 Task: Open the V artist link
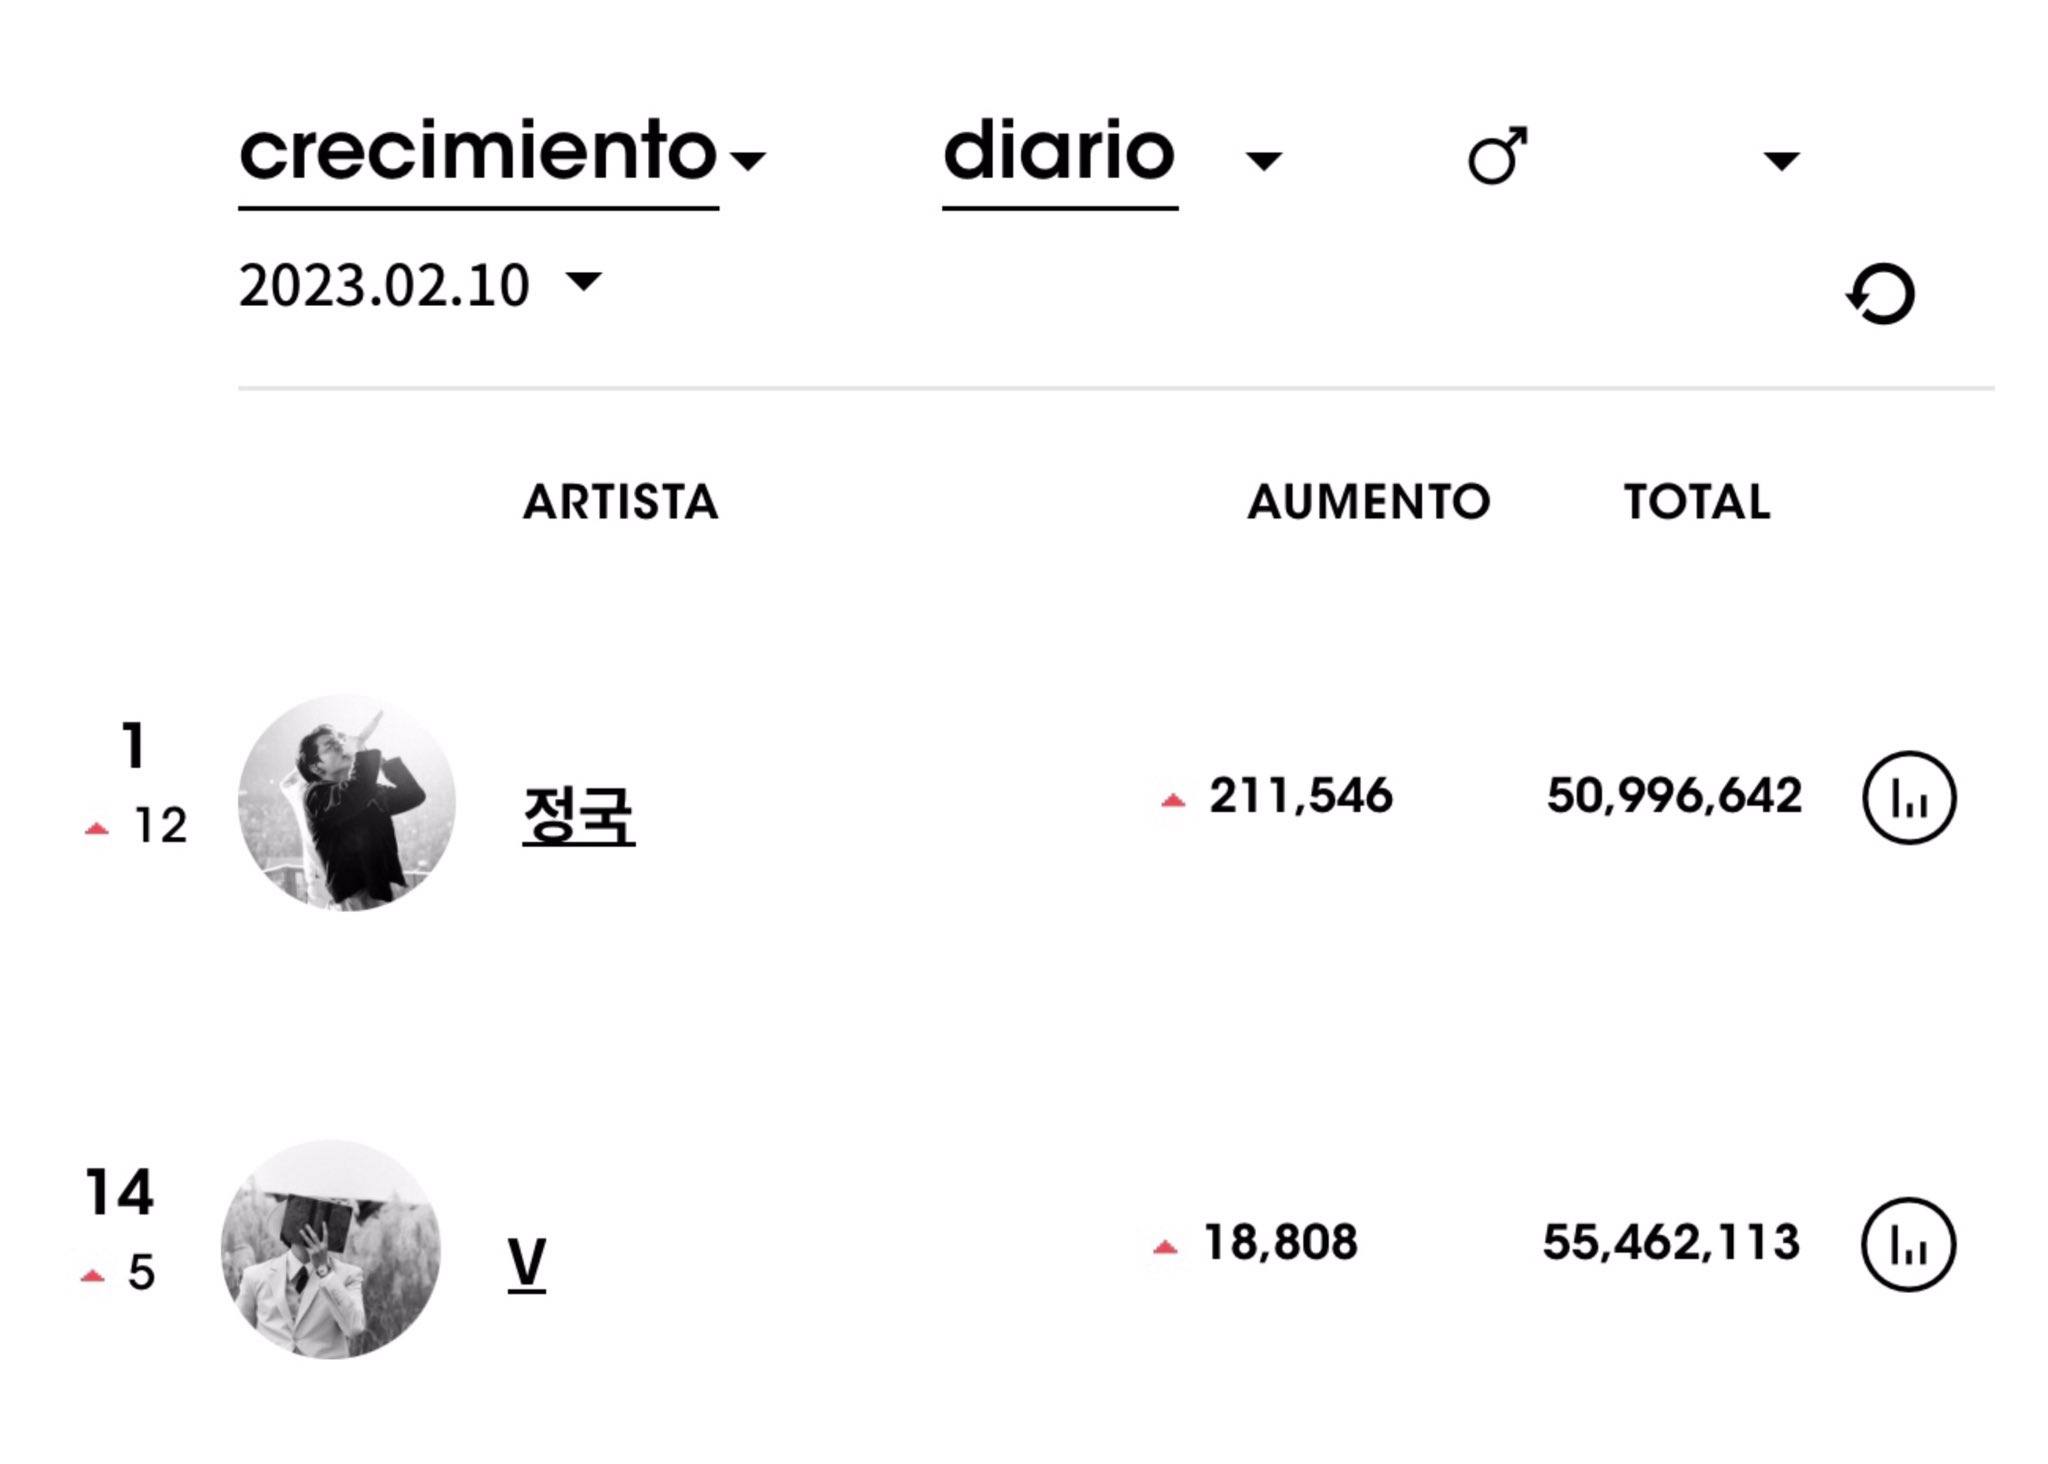pyautogui.click(x=527, y=1262)
